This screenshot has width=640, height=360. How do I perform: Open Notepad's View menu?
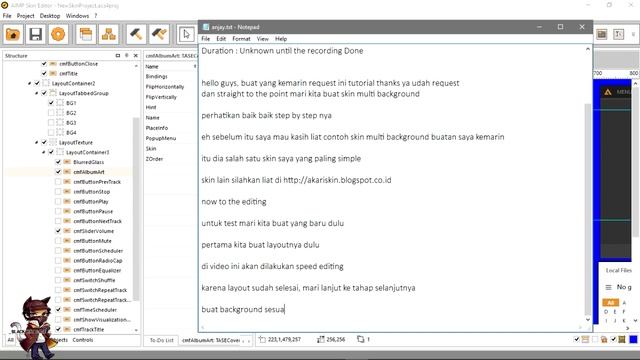[262, 39]
